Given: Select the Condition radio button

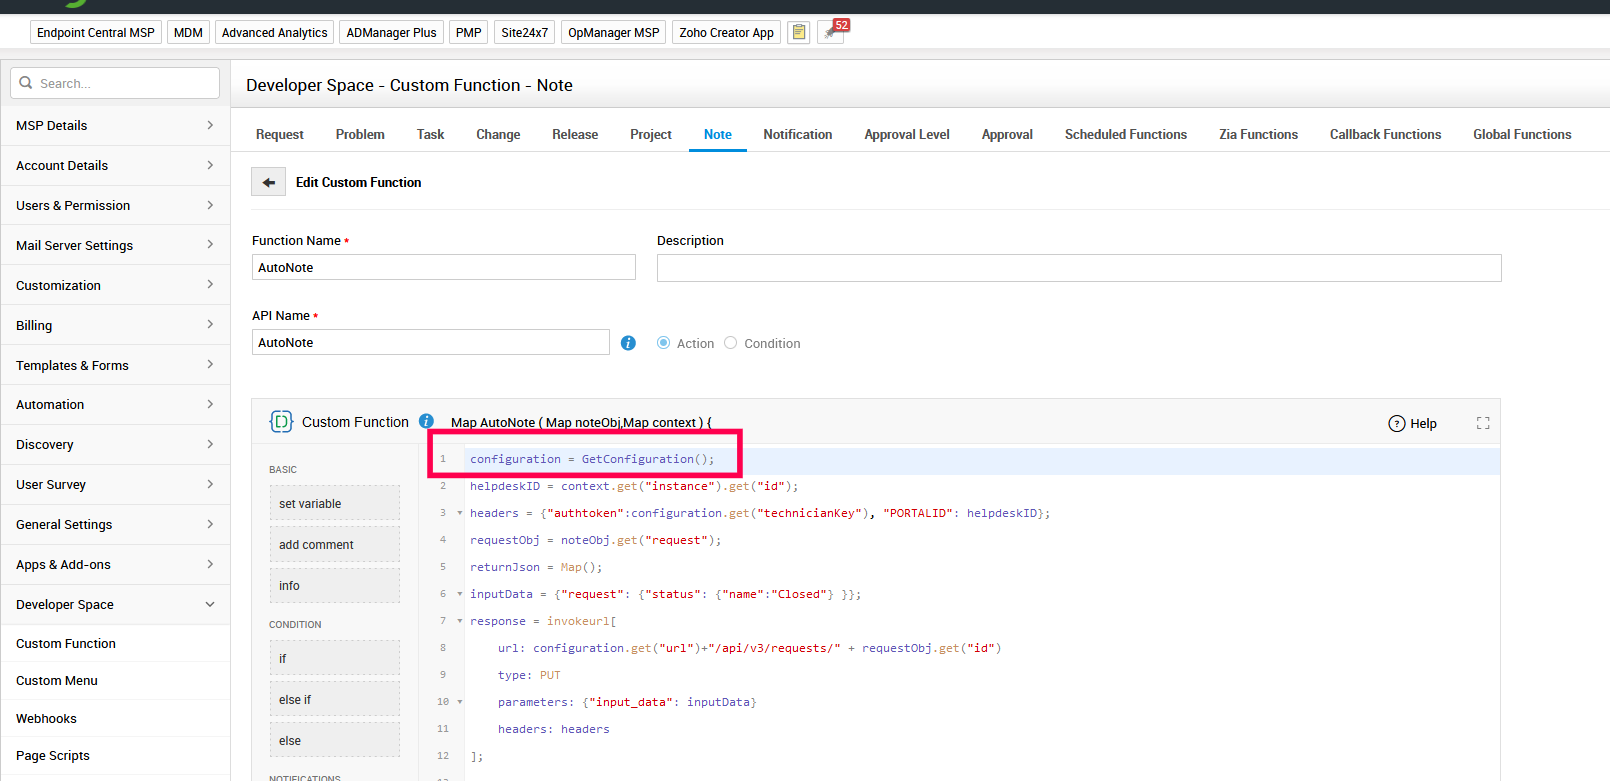Looking at the screenshot, I should click(x=731, y=343).
